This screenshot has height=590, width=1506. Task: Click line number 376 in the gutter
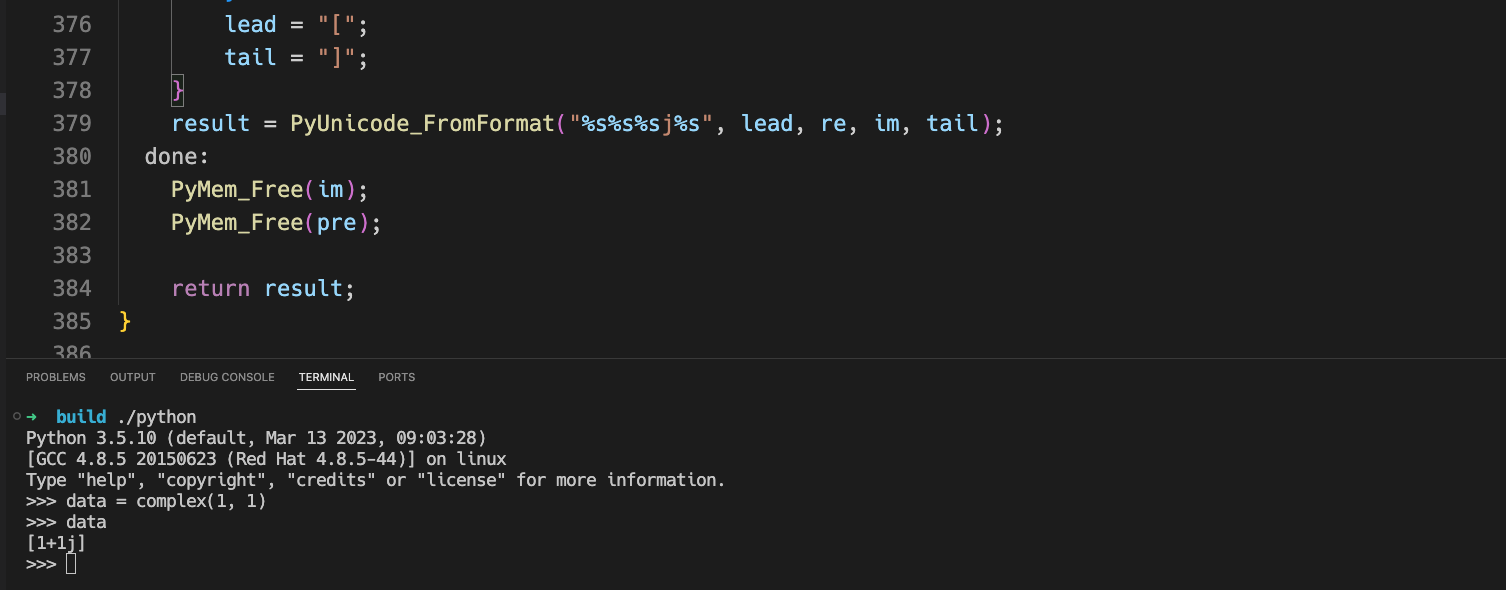(x=71, y=24)
